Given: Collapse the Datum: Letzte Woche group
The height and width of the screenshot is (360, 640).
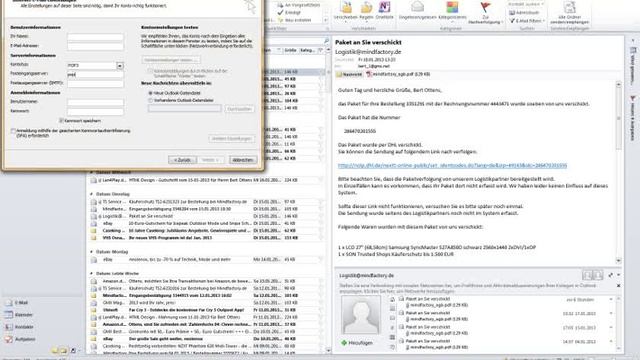Looking at the screenshot, I should click(x=91, y=273).
